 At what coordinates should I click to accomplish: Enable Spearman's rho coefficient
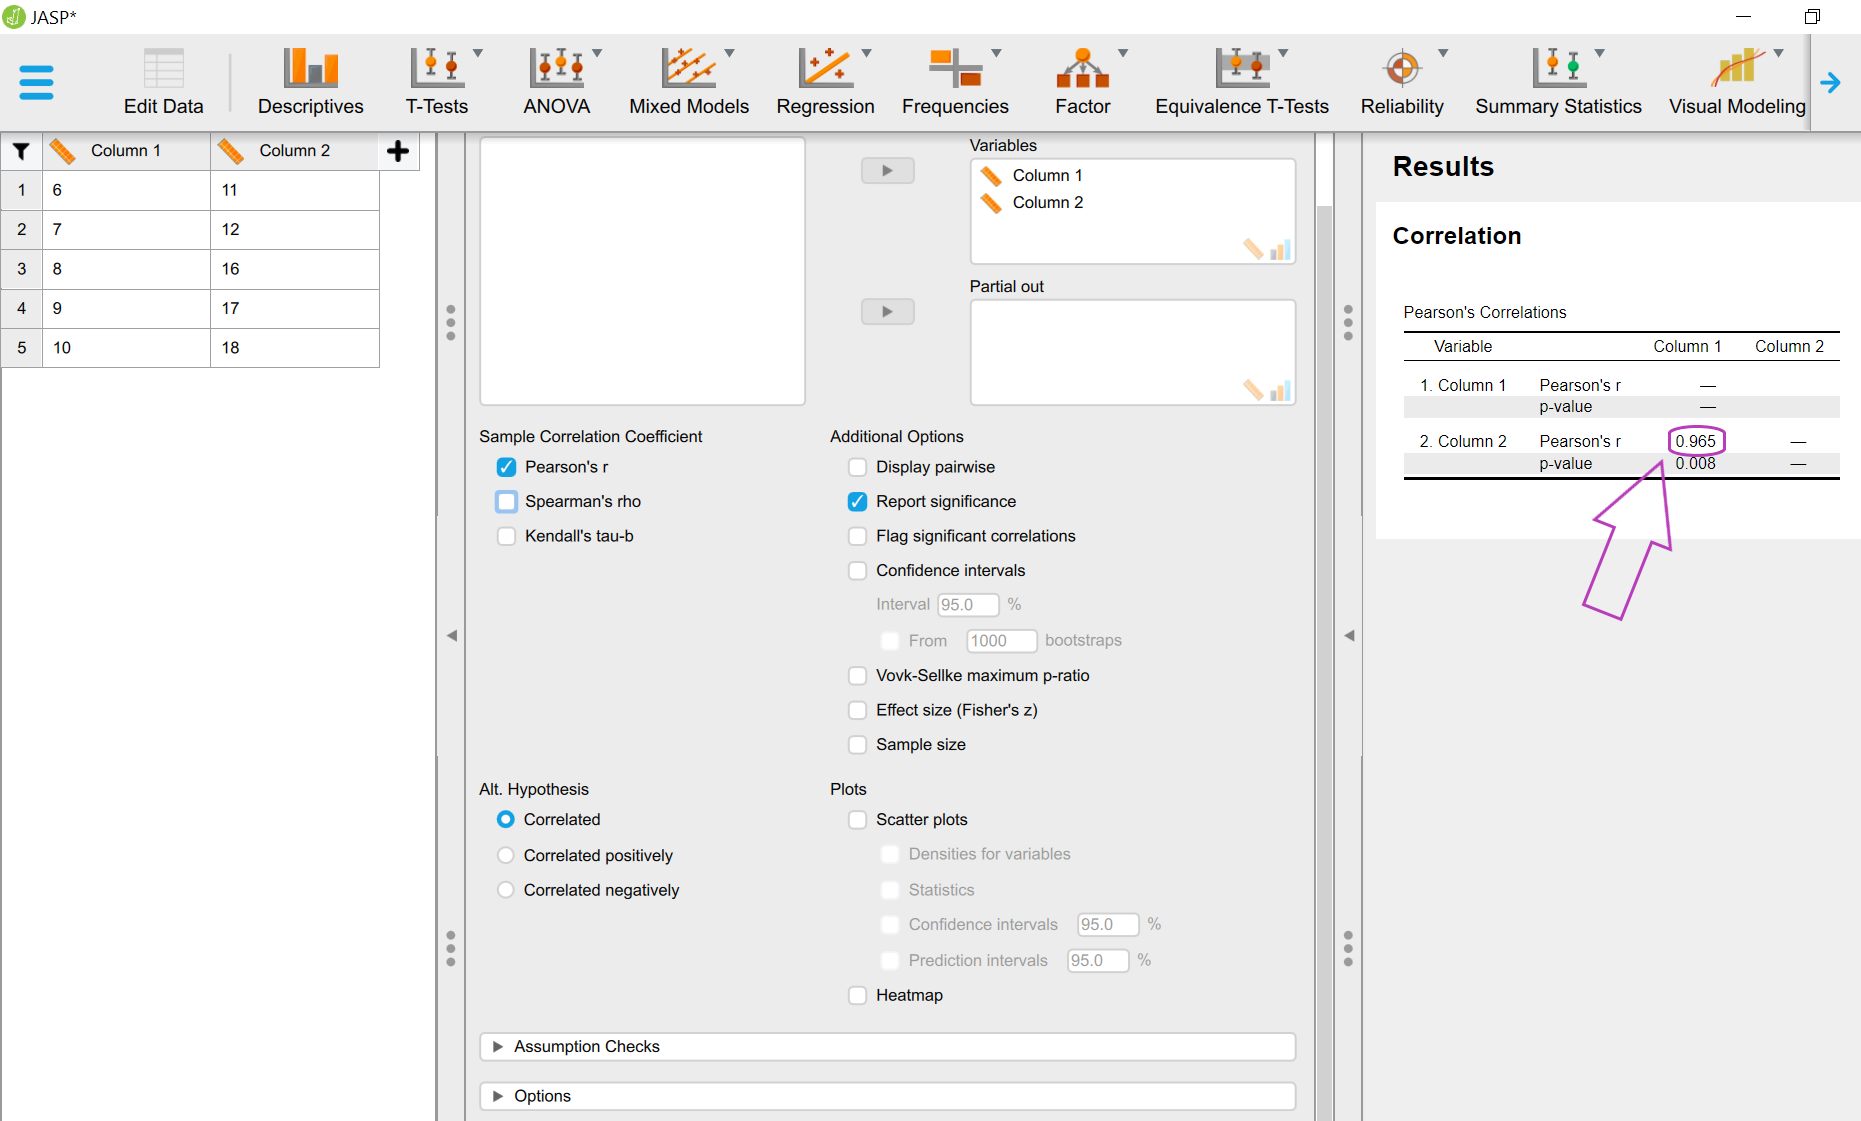click(x=507, y=501)
